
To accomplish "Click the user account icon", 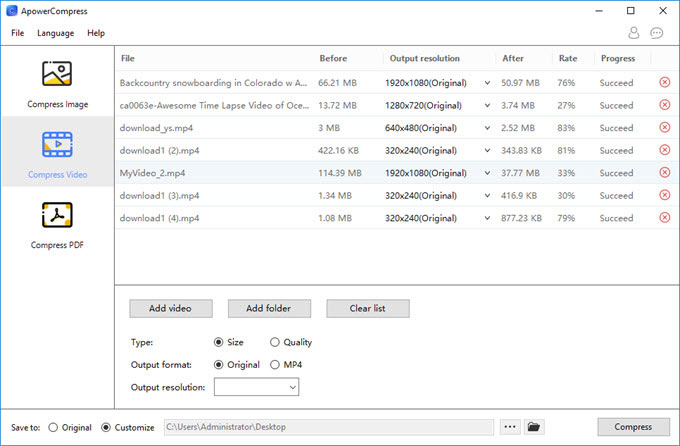I will [x=634, y=33].
